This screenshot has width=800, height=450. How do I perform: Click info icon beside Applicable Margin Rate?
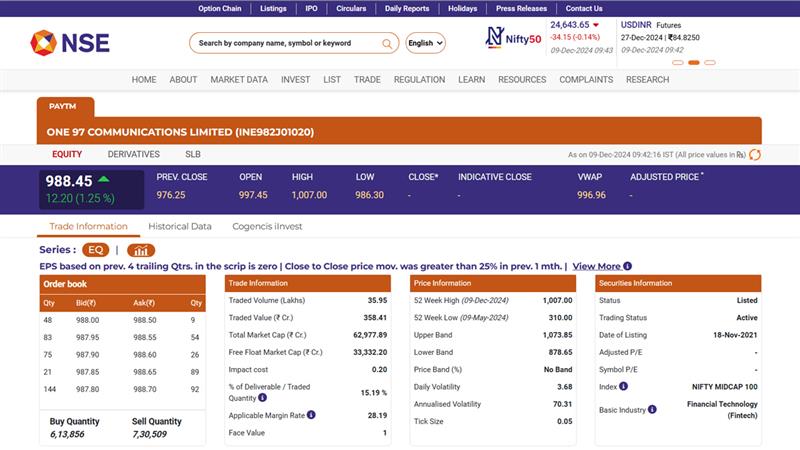[x=311, y=414]
